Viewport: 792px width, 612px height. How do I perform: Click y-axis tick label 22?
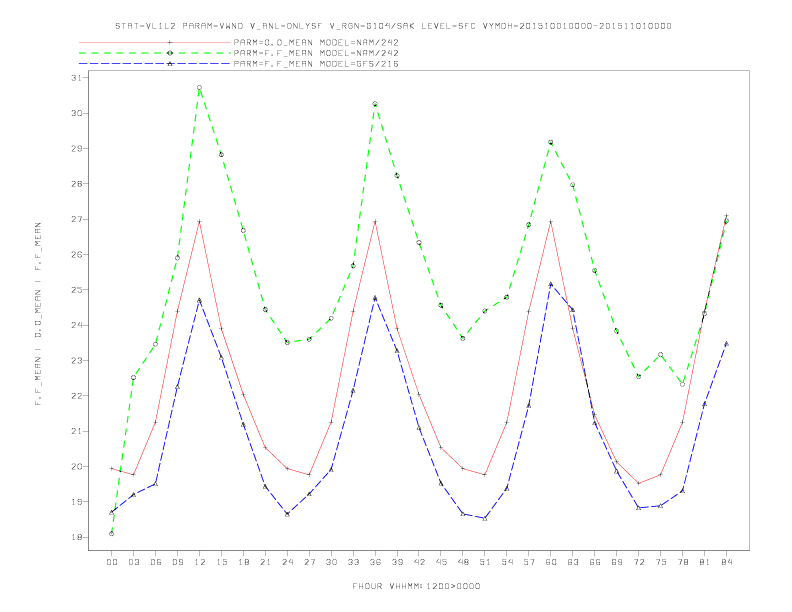click(x=77, y=396)
